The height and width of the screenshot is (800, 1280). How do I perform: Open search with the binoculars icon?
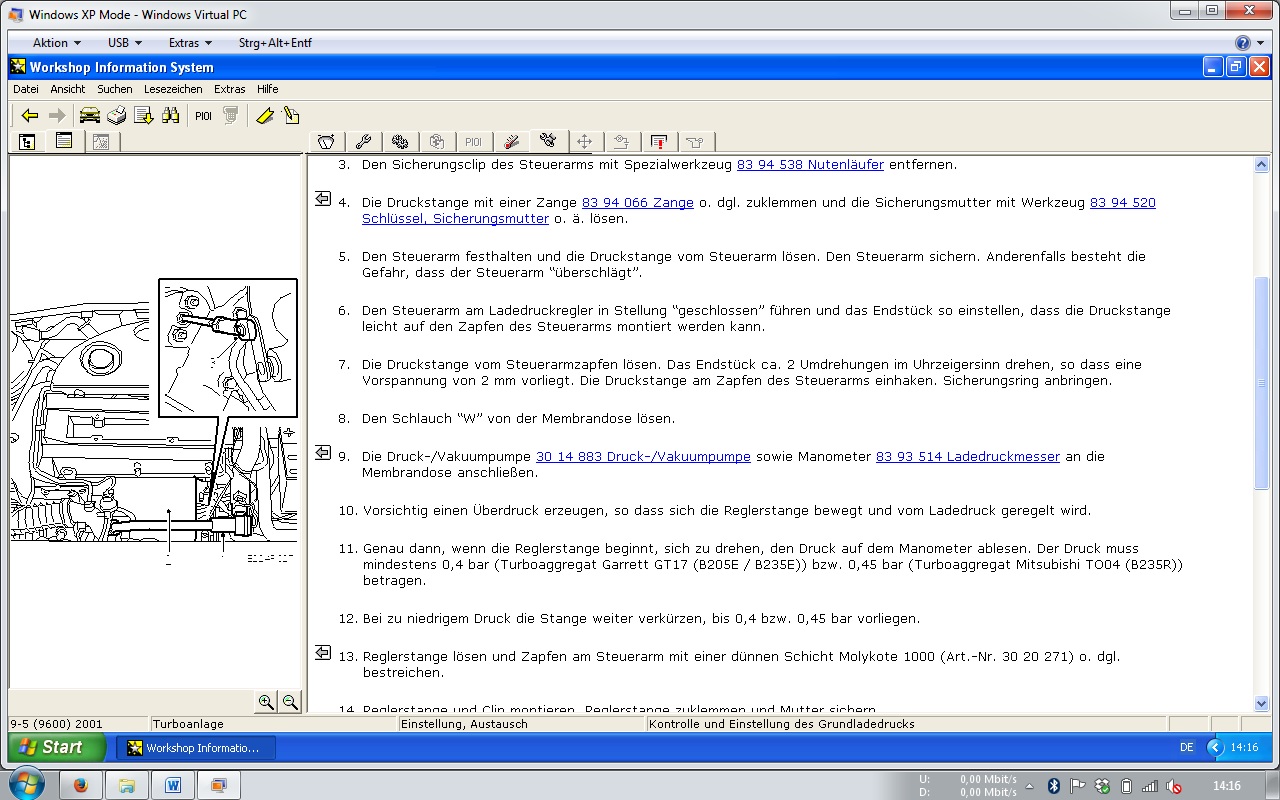(171, 115)
